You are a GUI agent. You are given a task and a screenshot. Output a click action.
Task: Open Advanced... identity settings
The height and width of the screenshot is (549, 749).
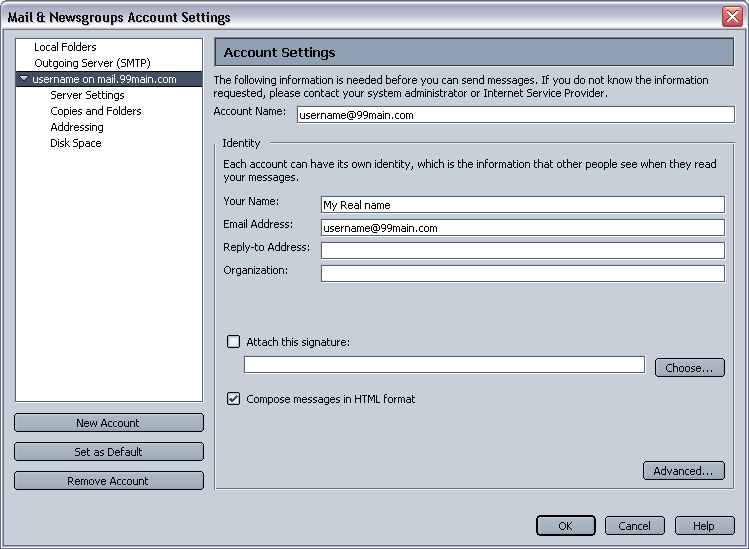tap(683, 471)
